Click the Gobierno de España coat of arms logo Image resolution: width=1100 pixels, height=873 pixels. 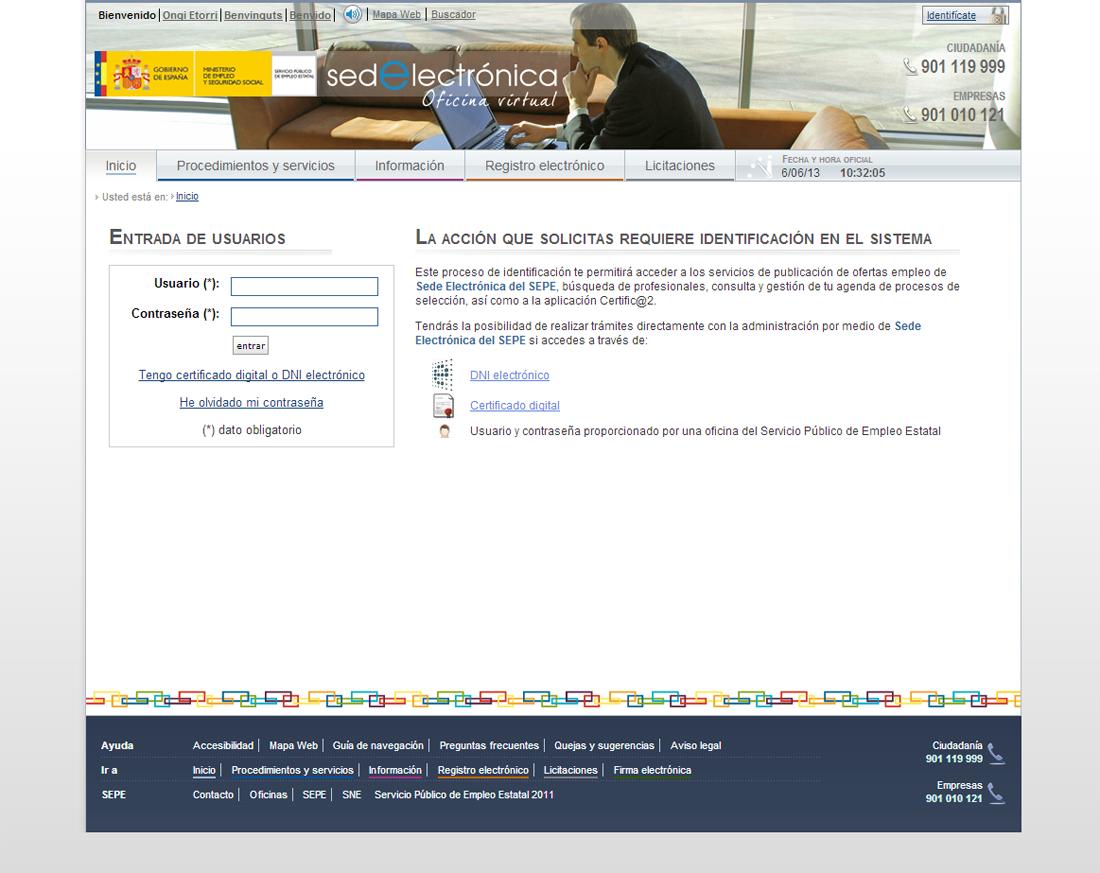pos(130,76)
